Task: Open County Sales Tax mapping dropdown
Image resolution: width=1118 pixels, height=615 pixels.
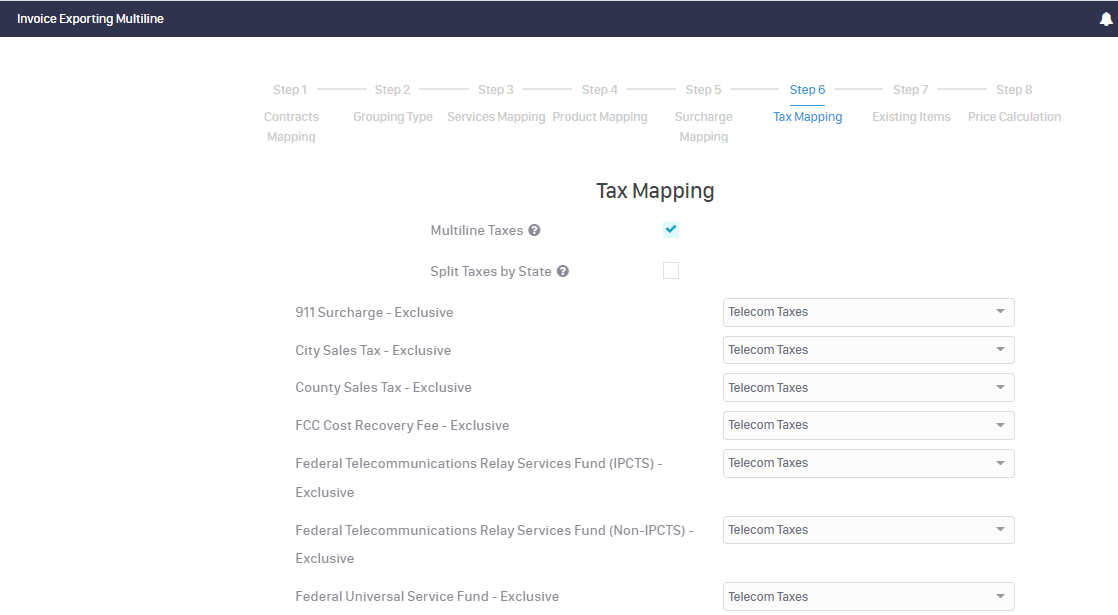Action: (x=868, y=388)
